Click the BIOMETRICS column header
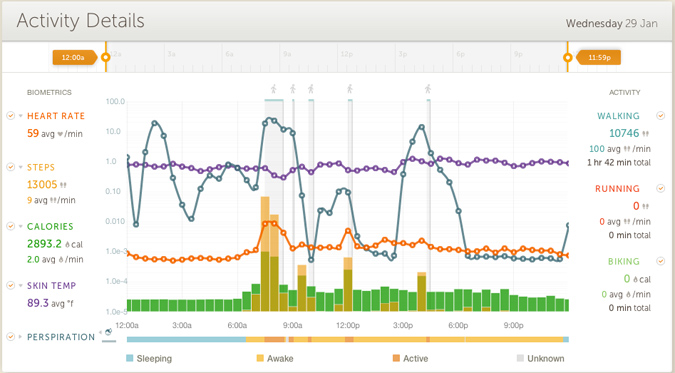This screenshot has width=675, height=373. (x=50, y=93)
